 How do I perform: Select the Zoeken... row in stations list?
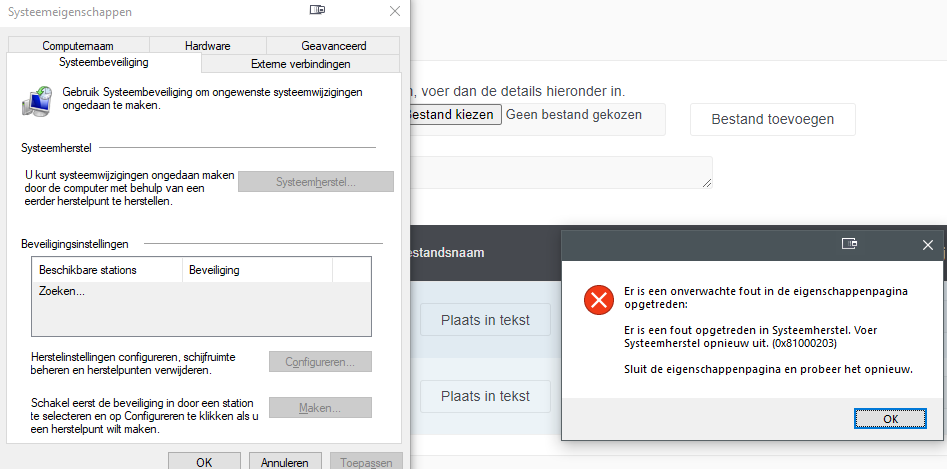(201, 291)
